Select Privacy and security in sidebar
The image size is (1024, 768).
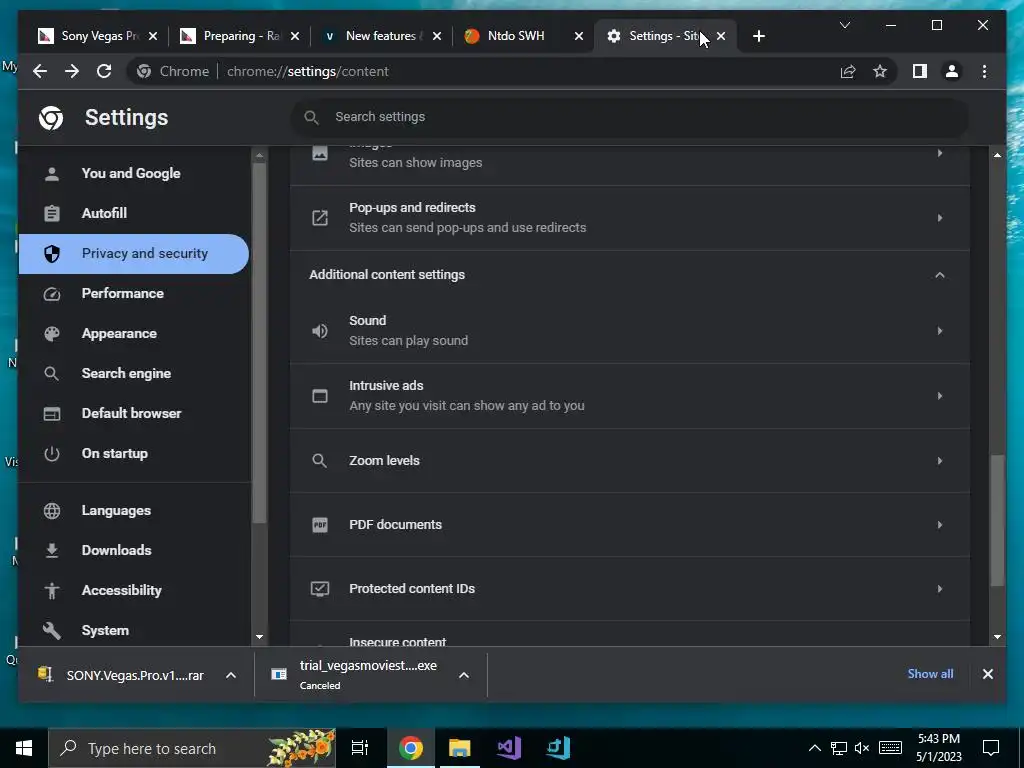134,254
